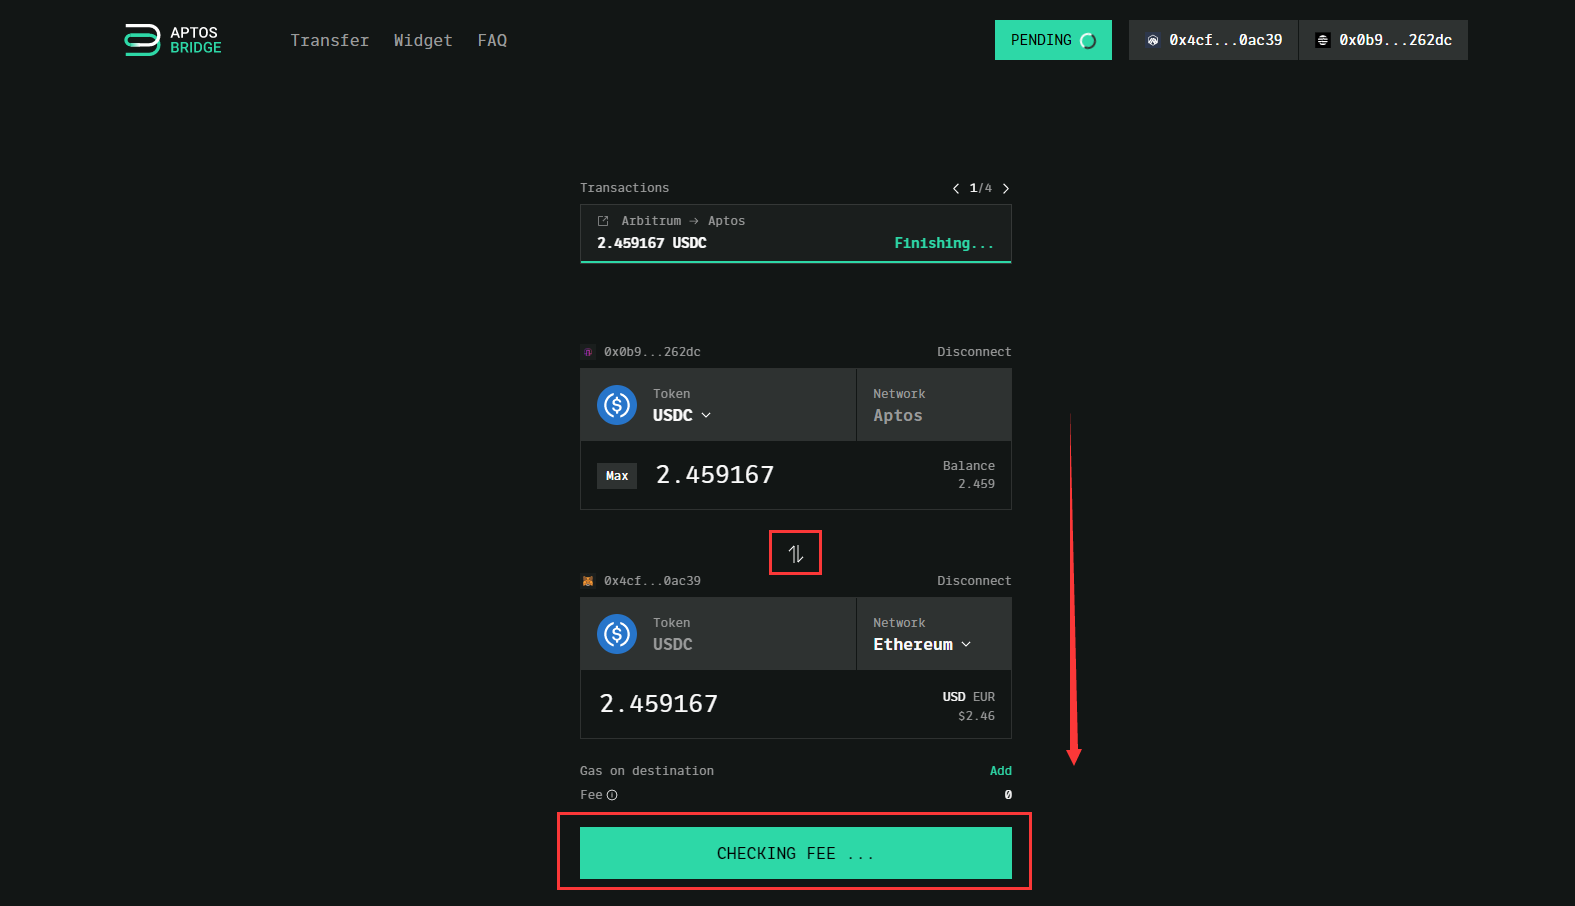Click the swap direction arrows icon
The width and height of the screenshot is (1575, 906).
[x=795, y=554]
